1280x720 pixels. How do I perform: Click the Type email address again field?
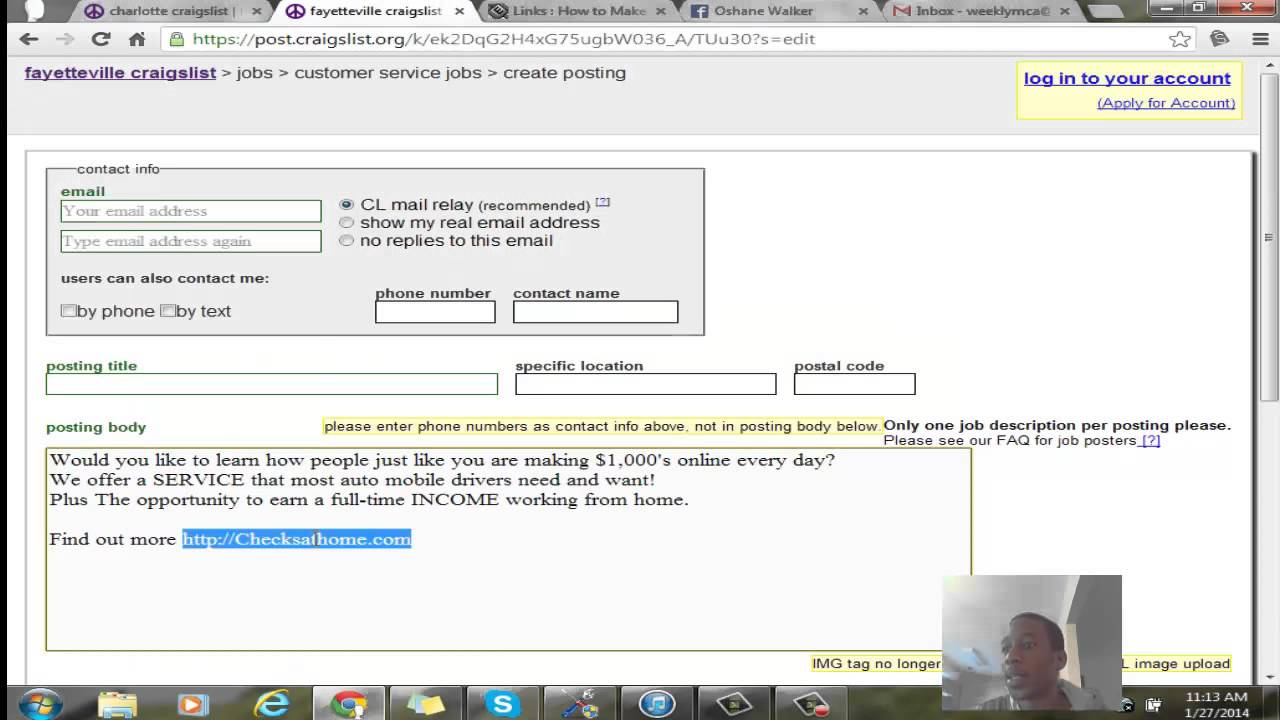pos(191,241)
